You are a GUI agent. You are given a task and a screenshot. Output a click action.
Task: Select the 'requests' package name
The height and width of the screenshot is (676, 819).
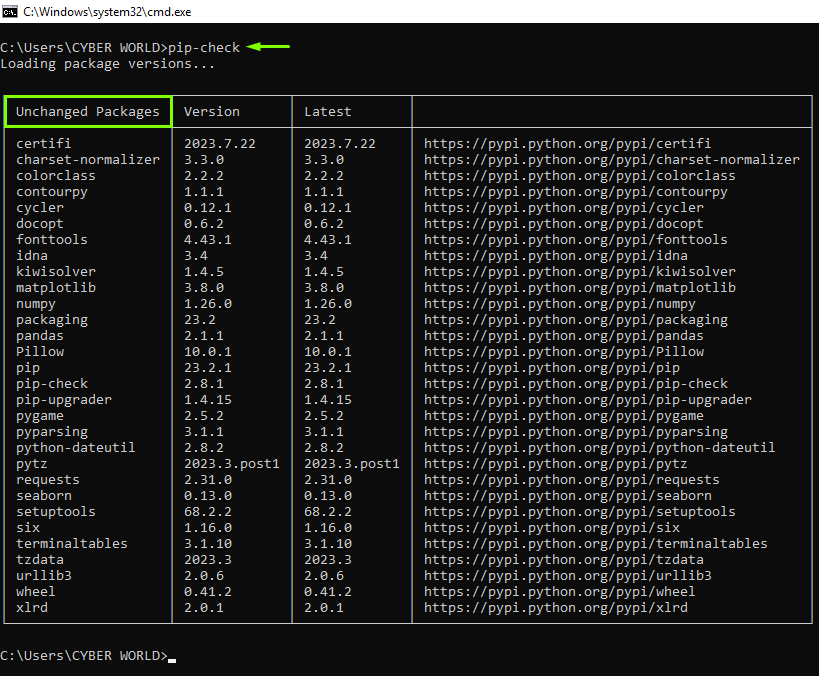[48, 480]
